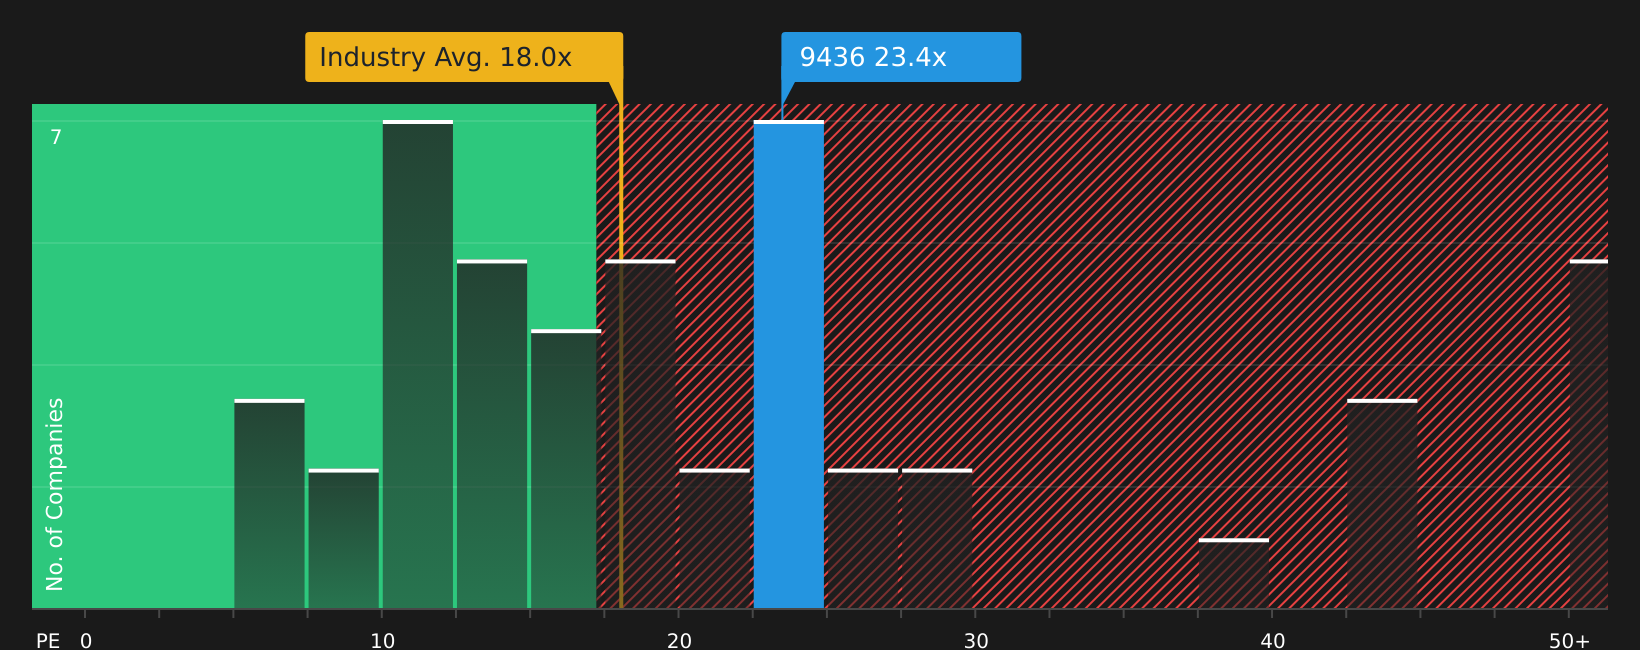Select the 50+ PE bar at the right edge

[x=1589, y=434]
